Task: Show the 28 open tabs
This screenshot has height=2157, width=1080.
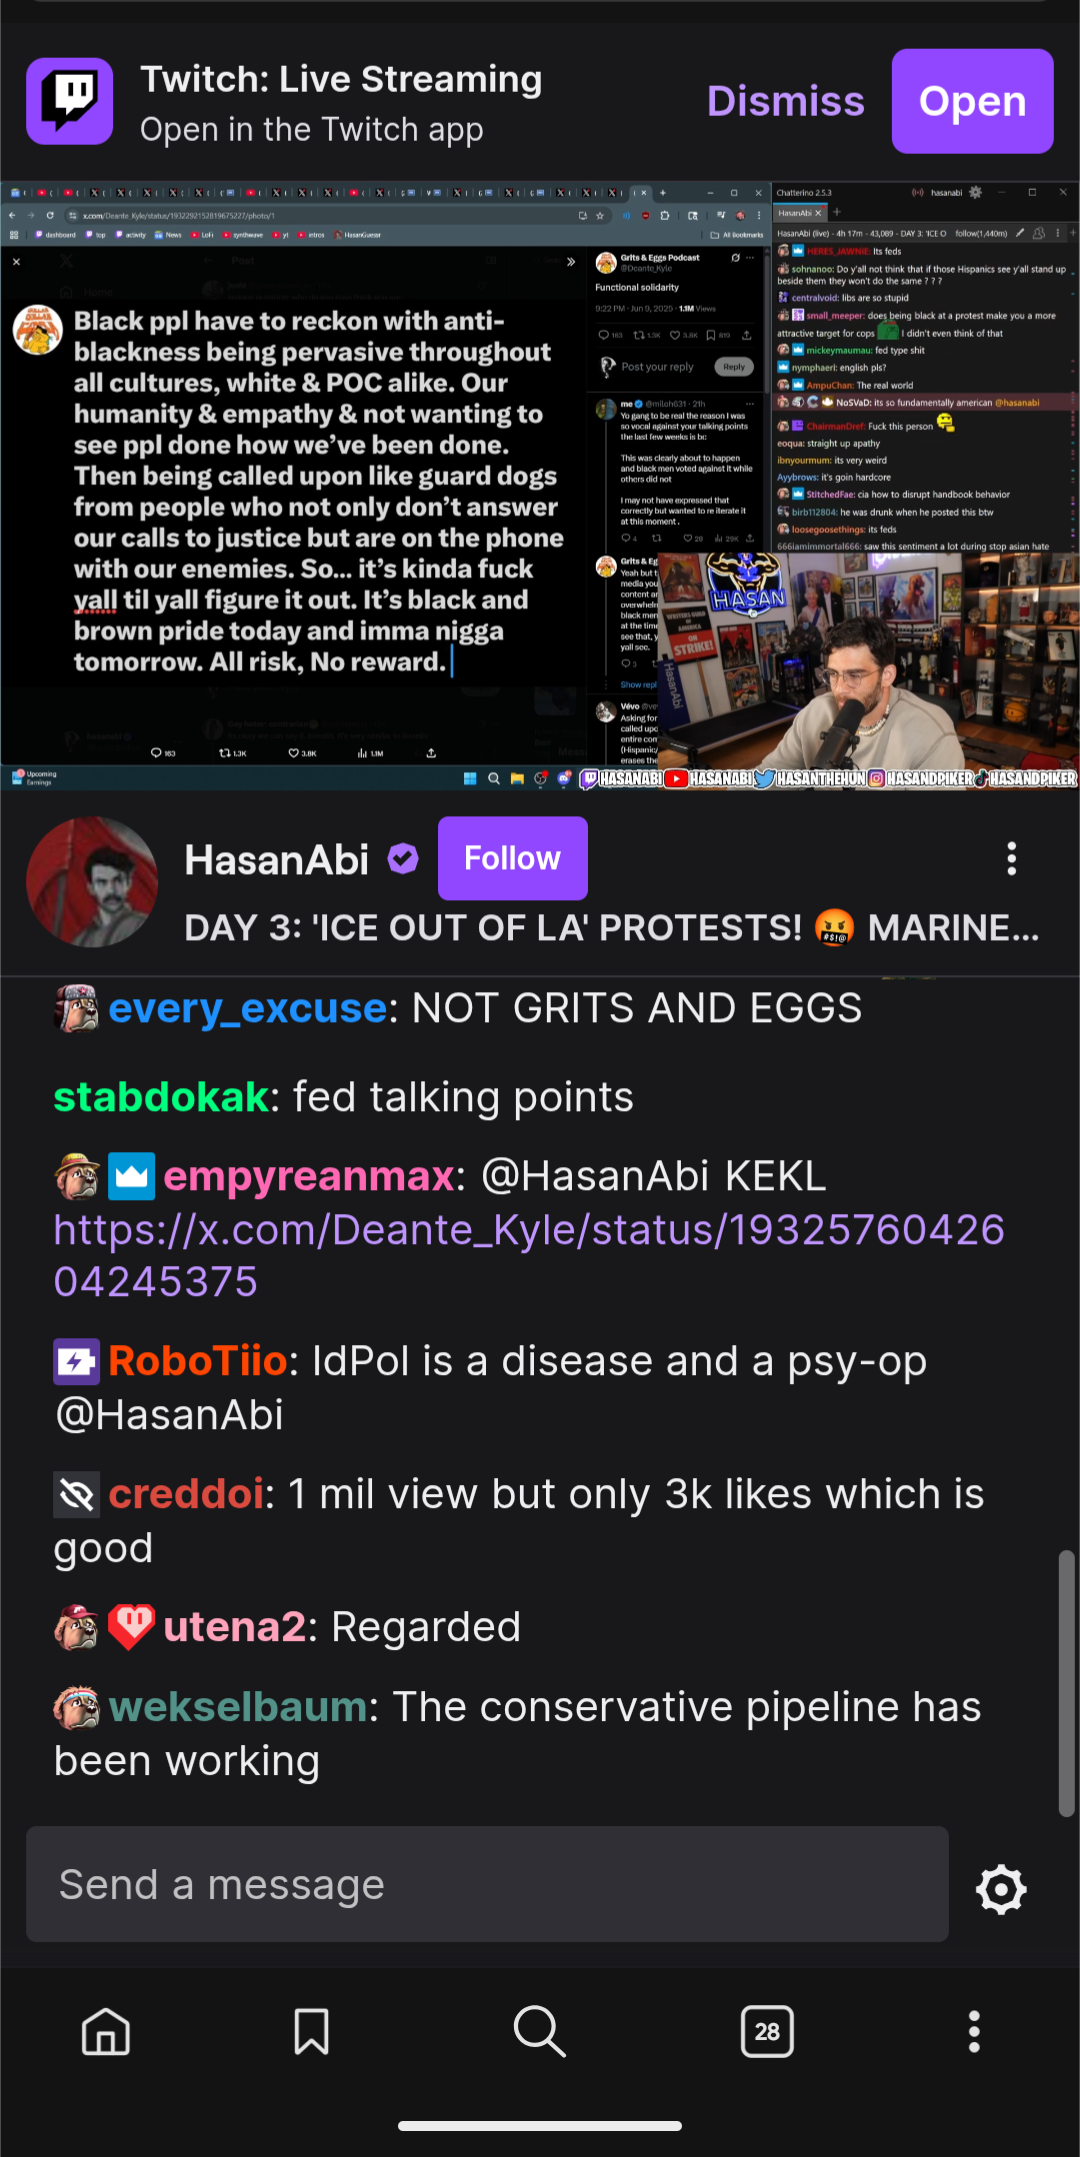Action: 767,2031
